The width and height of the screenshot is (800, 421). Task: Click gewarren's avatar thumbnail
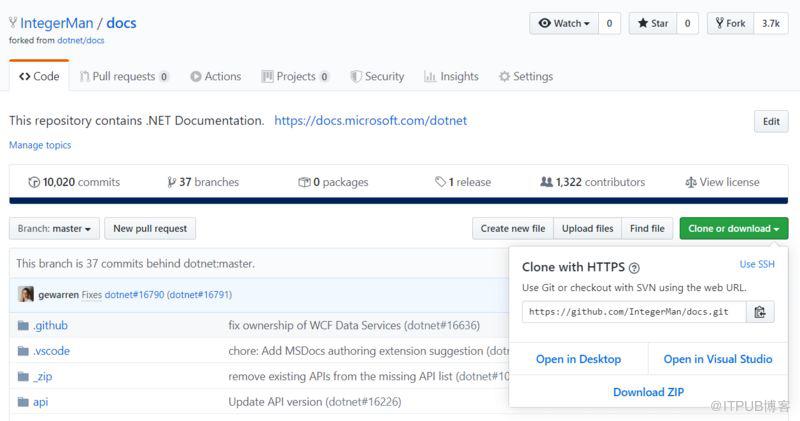coord(26,294)
